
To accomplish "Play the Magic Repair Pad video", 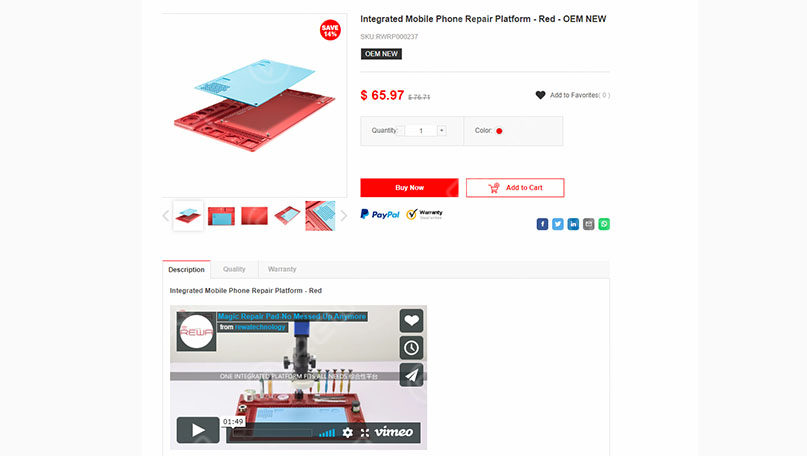I will pos(198,430).
